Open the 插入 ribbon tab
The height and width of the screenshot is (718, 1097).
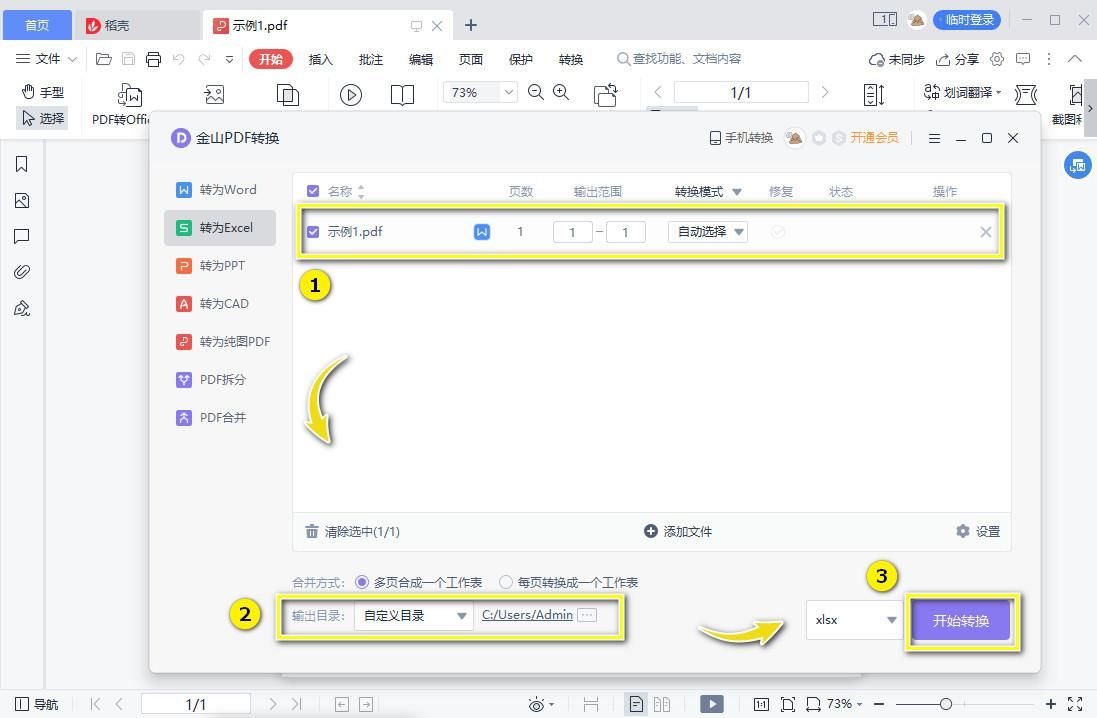coord(320,59)
